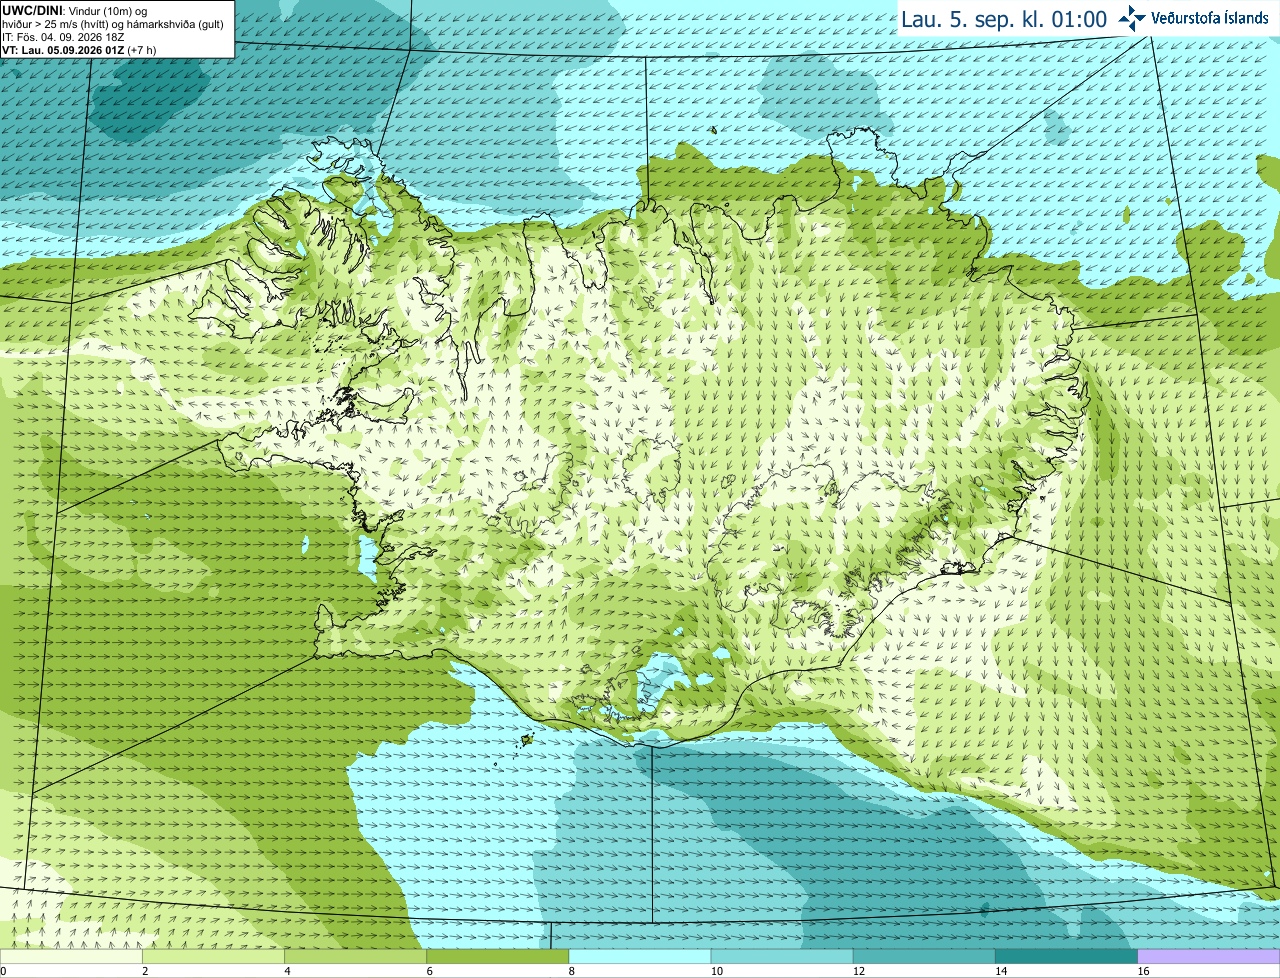The image size is (1280, 978).
Task: Select the 4–6 green legend swatch
Action: coord(357,957)
